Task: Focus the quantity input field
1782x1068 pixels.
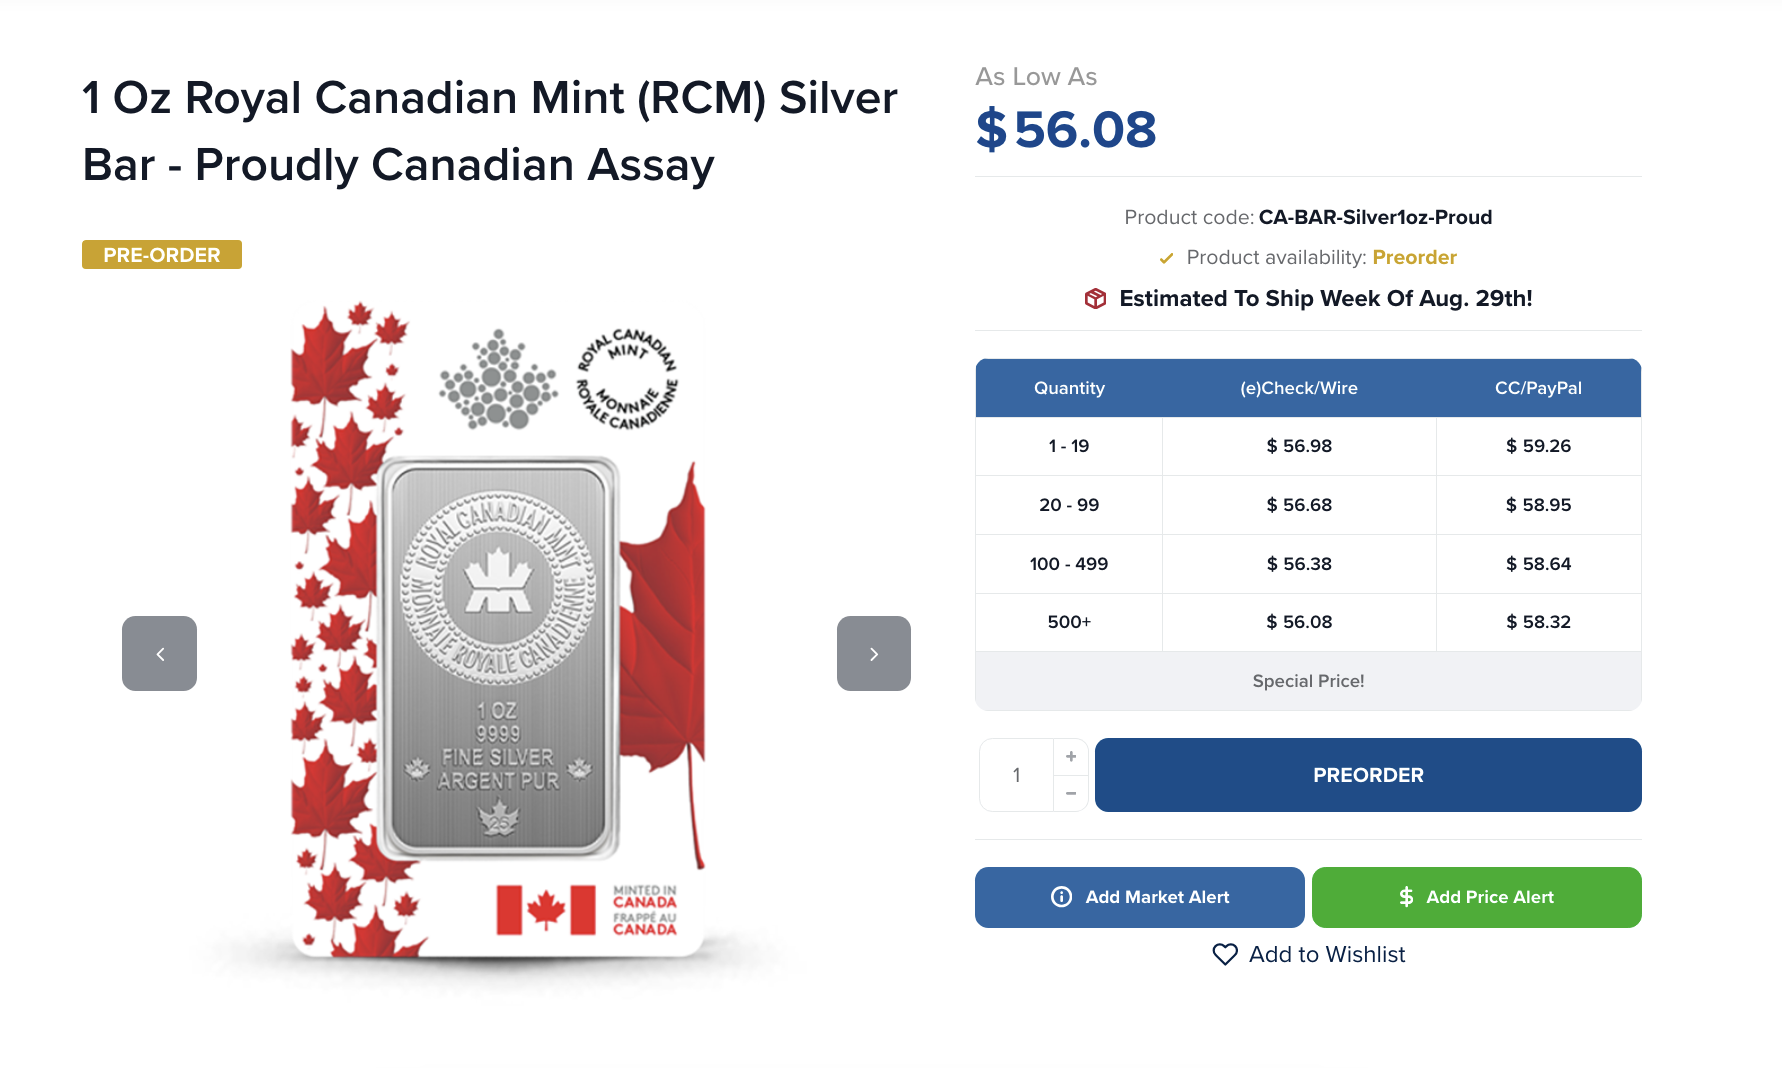Action: (x=1017, y=775)
